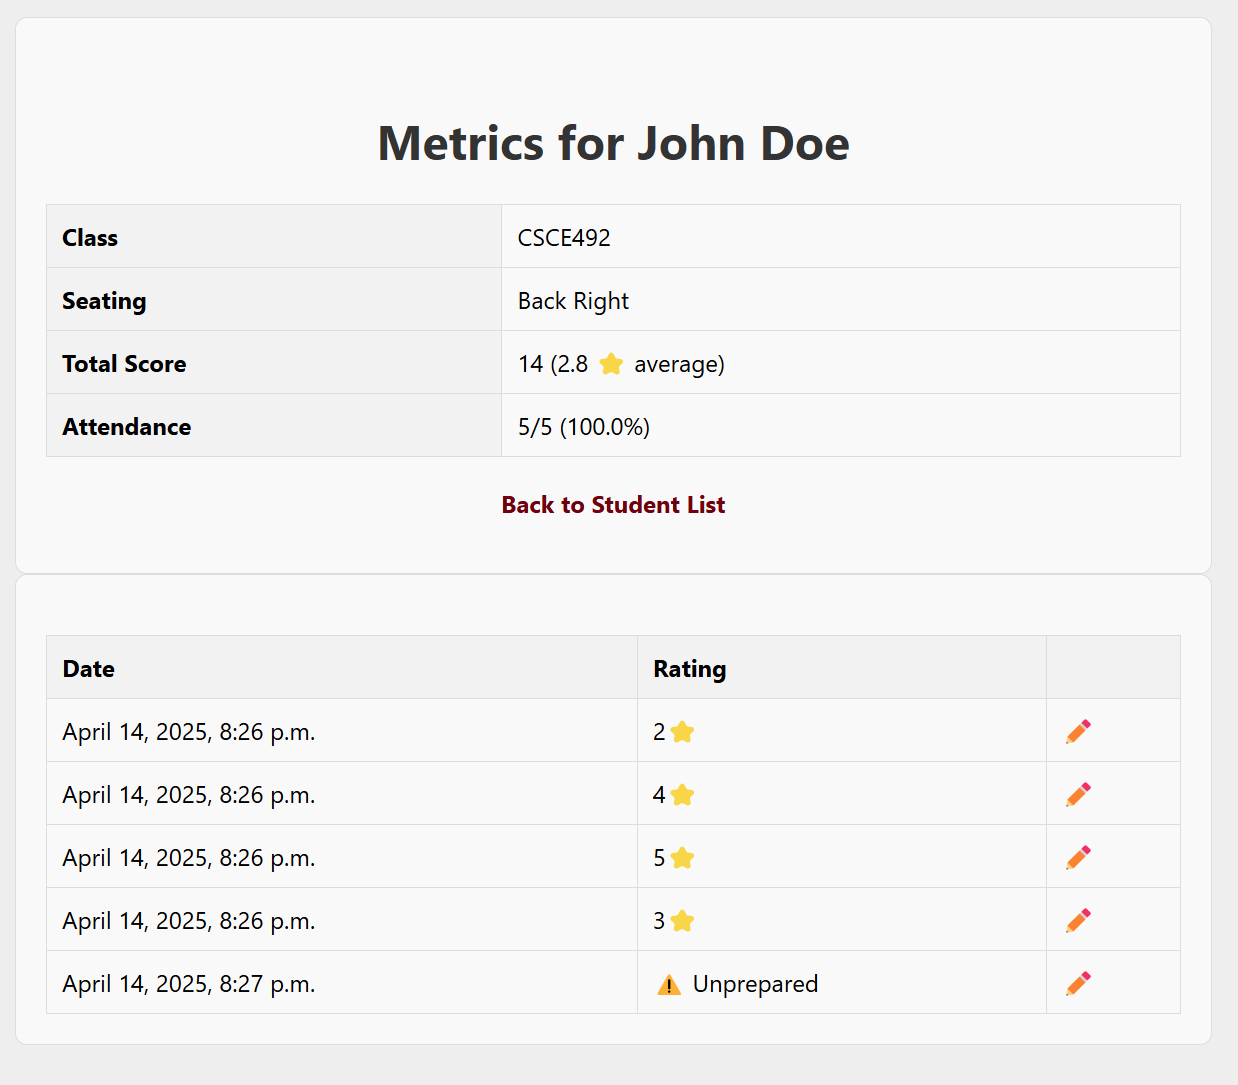Click the star icon beside the rating of 3

click(x=682, y=921)
